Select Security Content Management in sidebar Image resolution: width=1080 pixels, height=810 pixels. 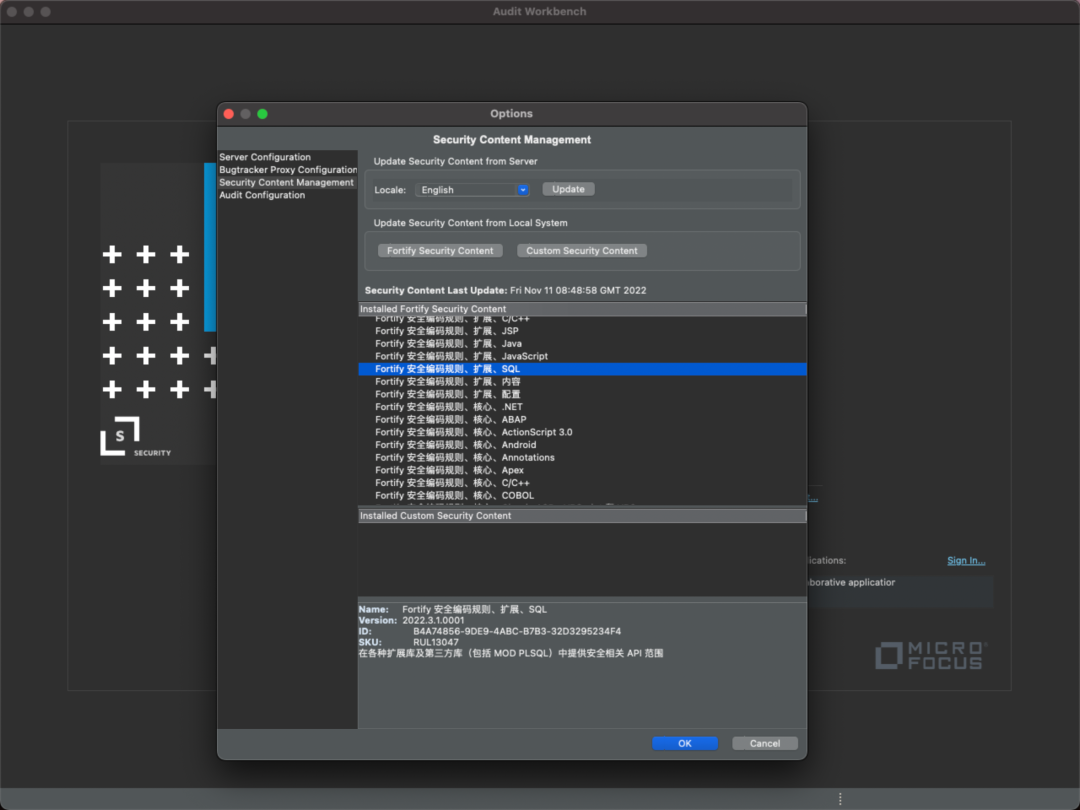287,183
